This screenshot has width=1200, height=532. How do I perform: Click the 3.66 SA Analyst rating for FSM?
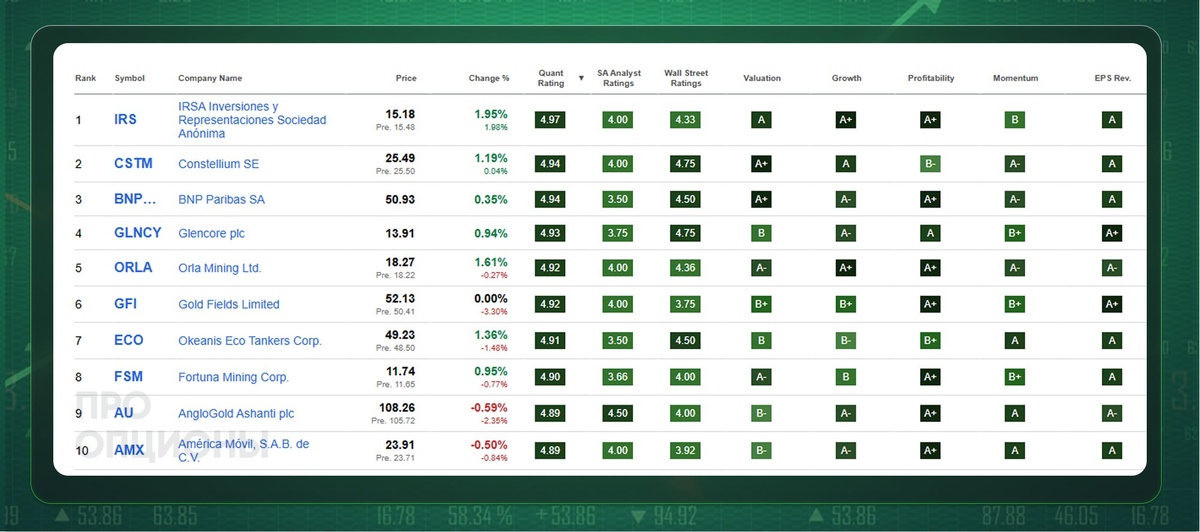click(x=618, y=377)
